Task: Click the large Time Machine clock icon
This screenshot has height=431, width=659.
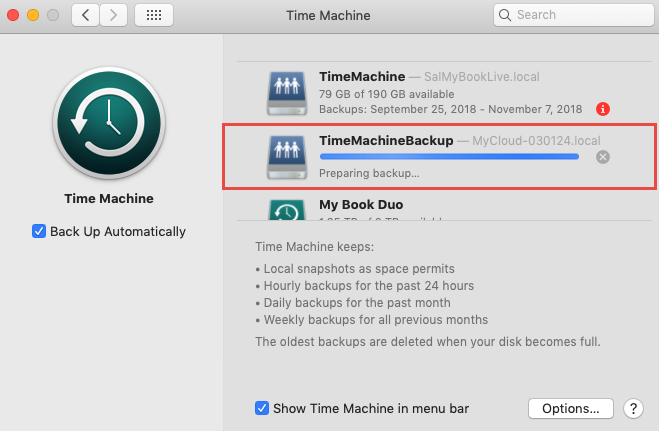Action: coord(109,123)
